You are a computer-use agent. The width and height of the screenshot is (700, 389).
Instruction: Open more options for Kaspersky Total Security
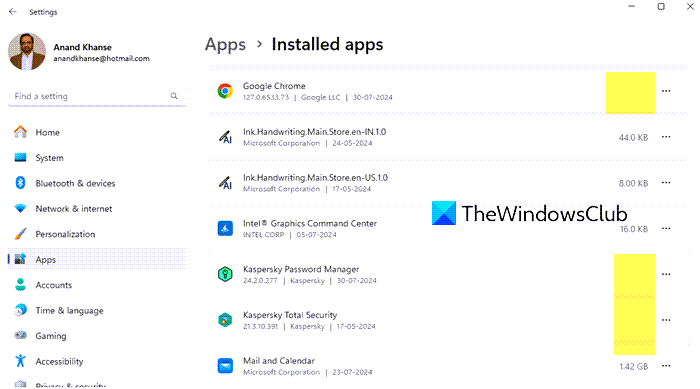666,320
